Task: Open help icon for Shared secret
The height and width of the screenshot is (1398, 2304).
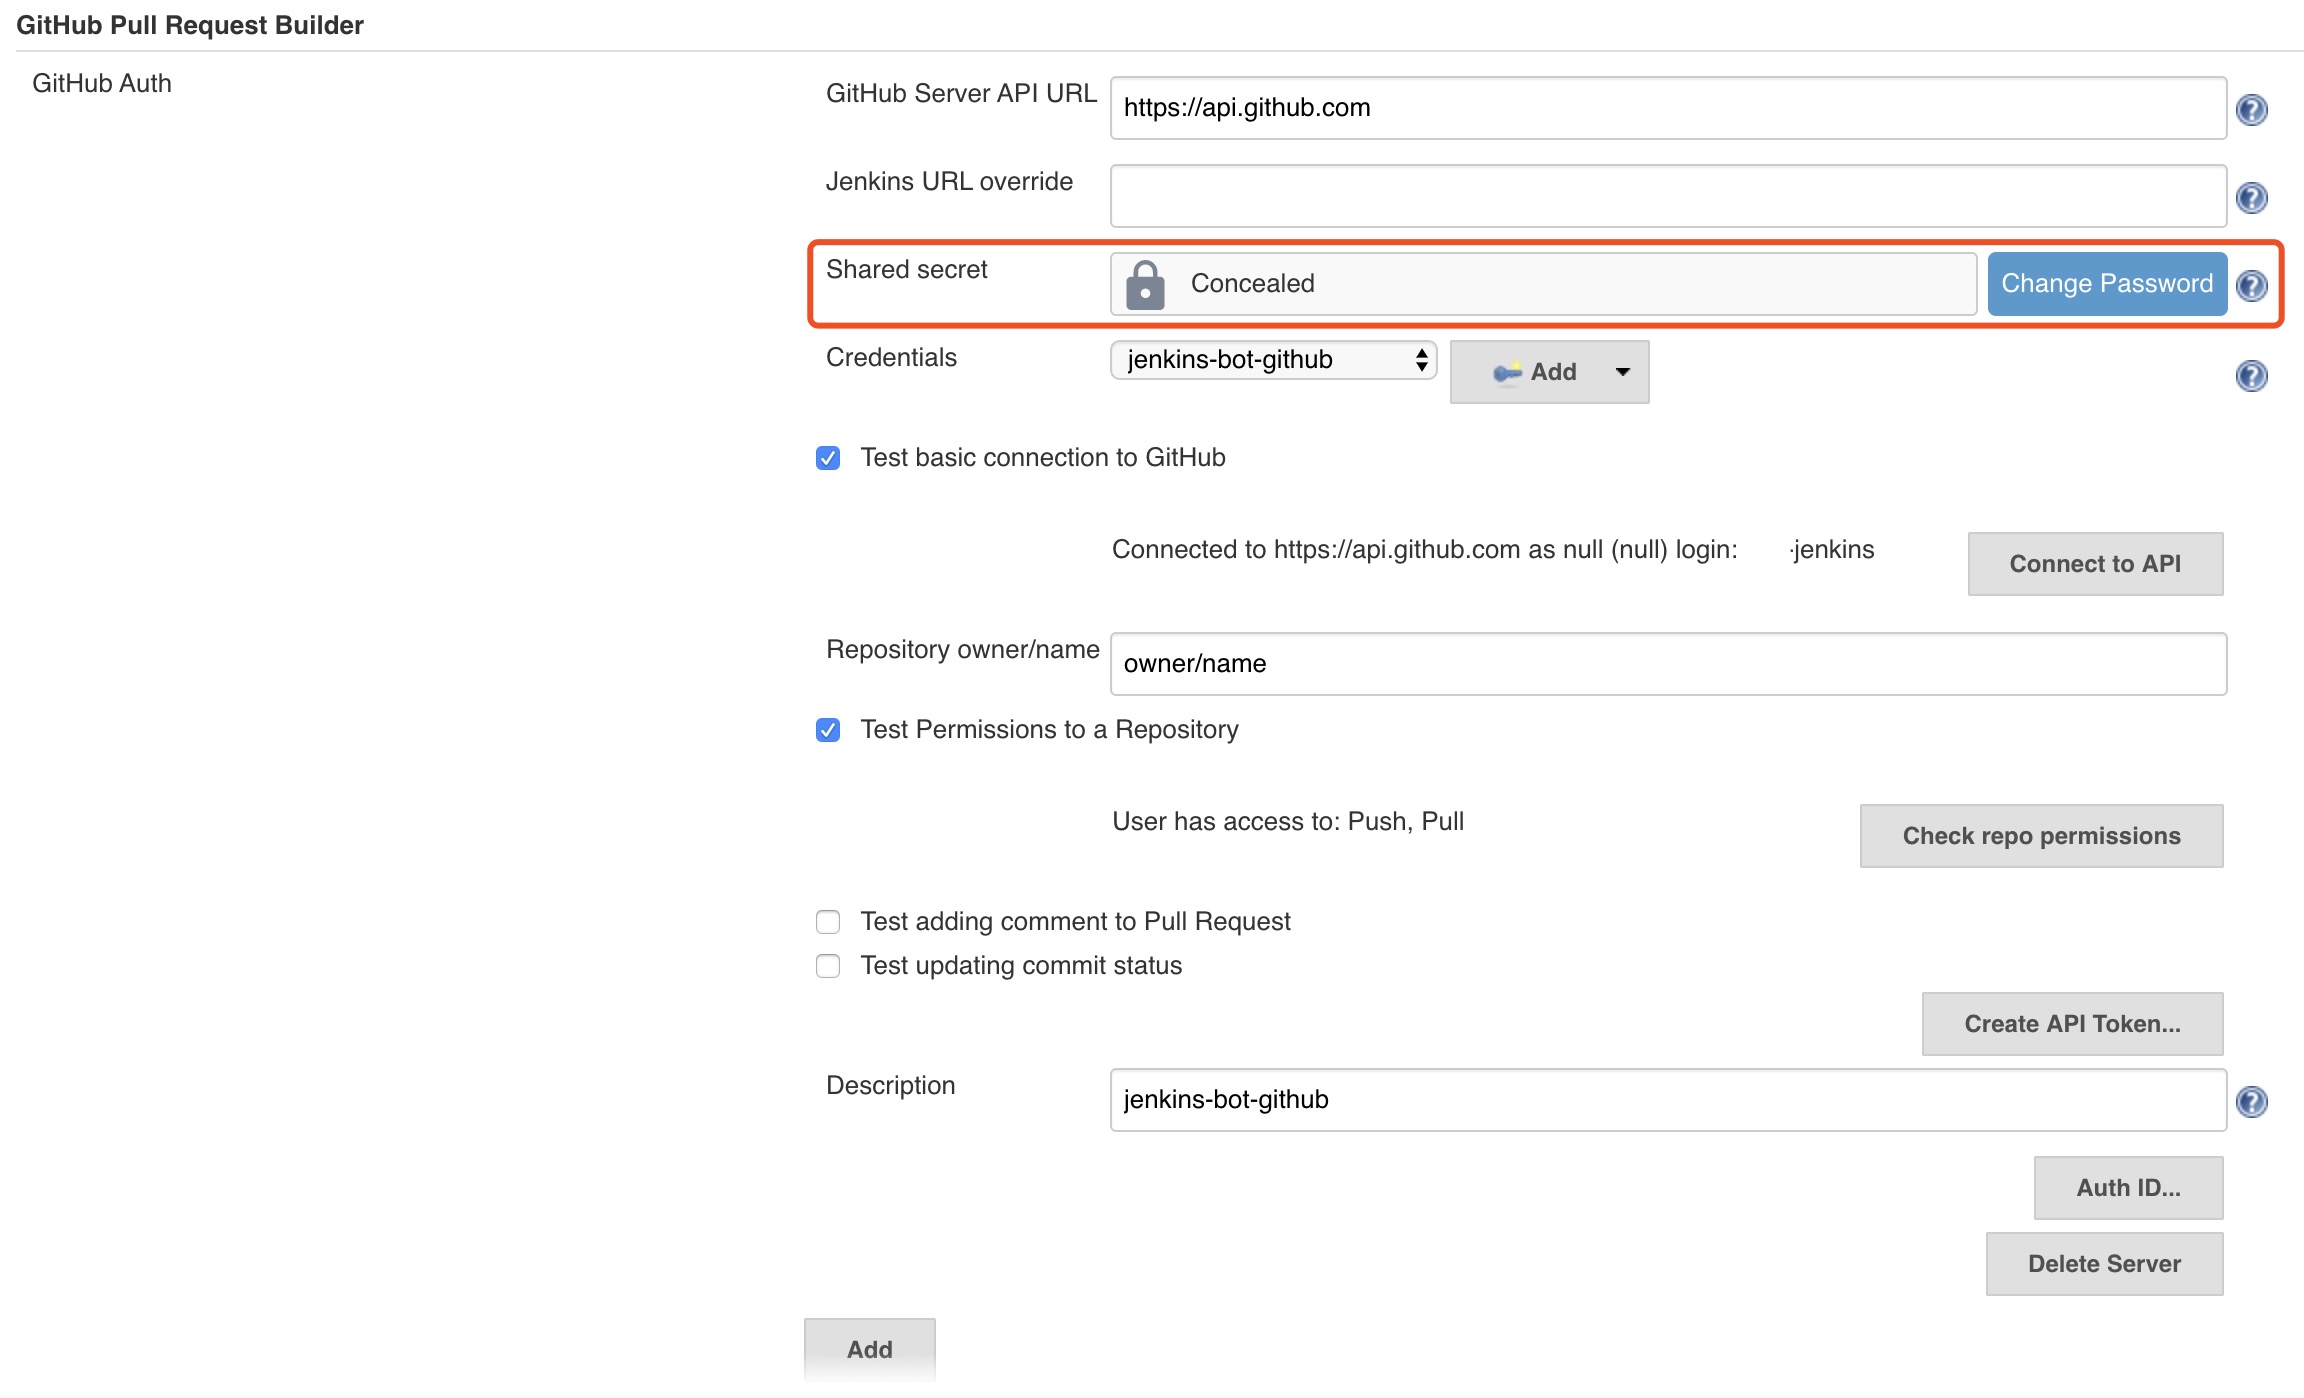Action: pyautogui.click(x=2251, y=285)
